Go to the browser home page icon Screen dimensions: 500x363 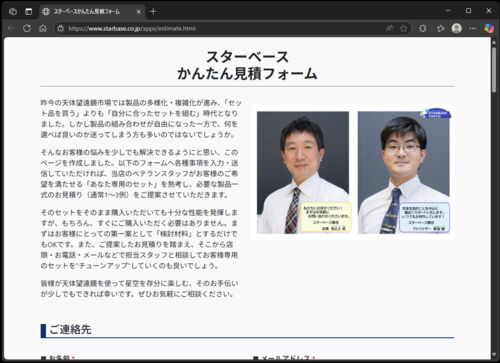click(x=43, y=28)
